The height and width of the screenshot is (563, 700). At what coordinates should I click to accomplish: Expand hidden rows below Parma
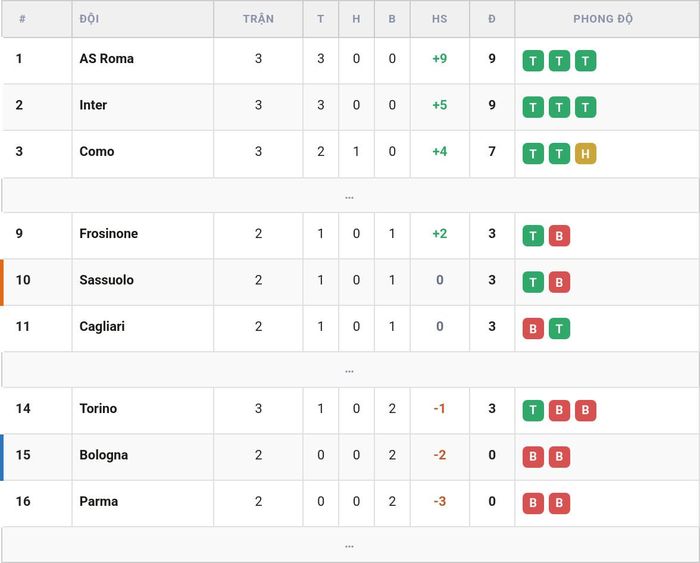coord(350,545)
